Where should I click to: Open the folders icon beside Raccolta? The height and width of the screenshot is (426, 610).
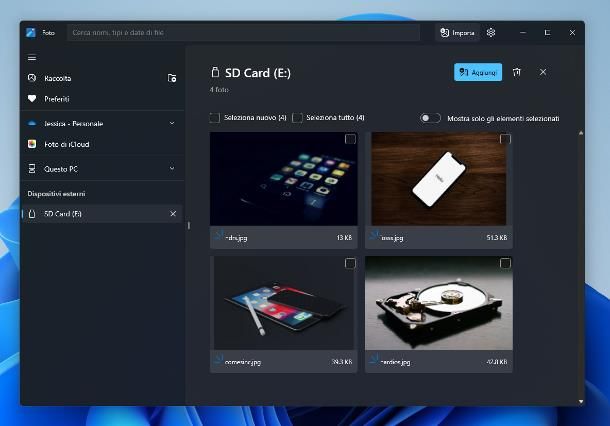[x=172, y=78]
